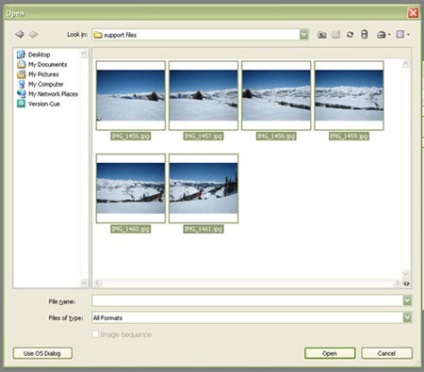The image size is (424, 372).
Task: Open the View menu icon
Action: pos(402,34)
